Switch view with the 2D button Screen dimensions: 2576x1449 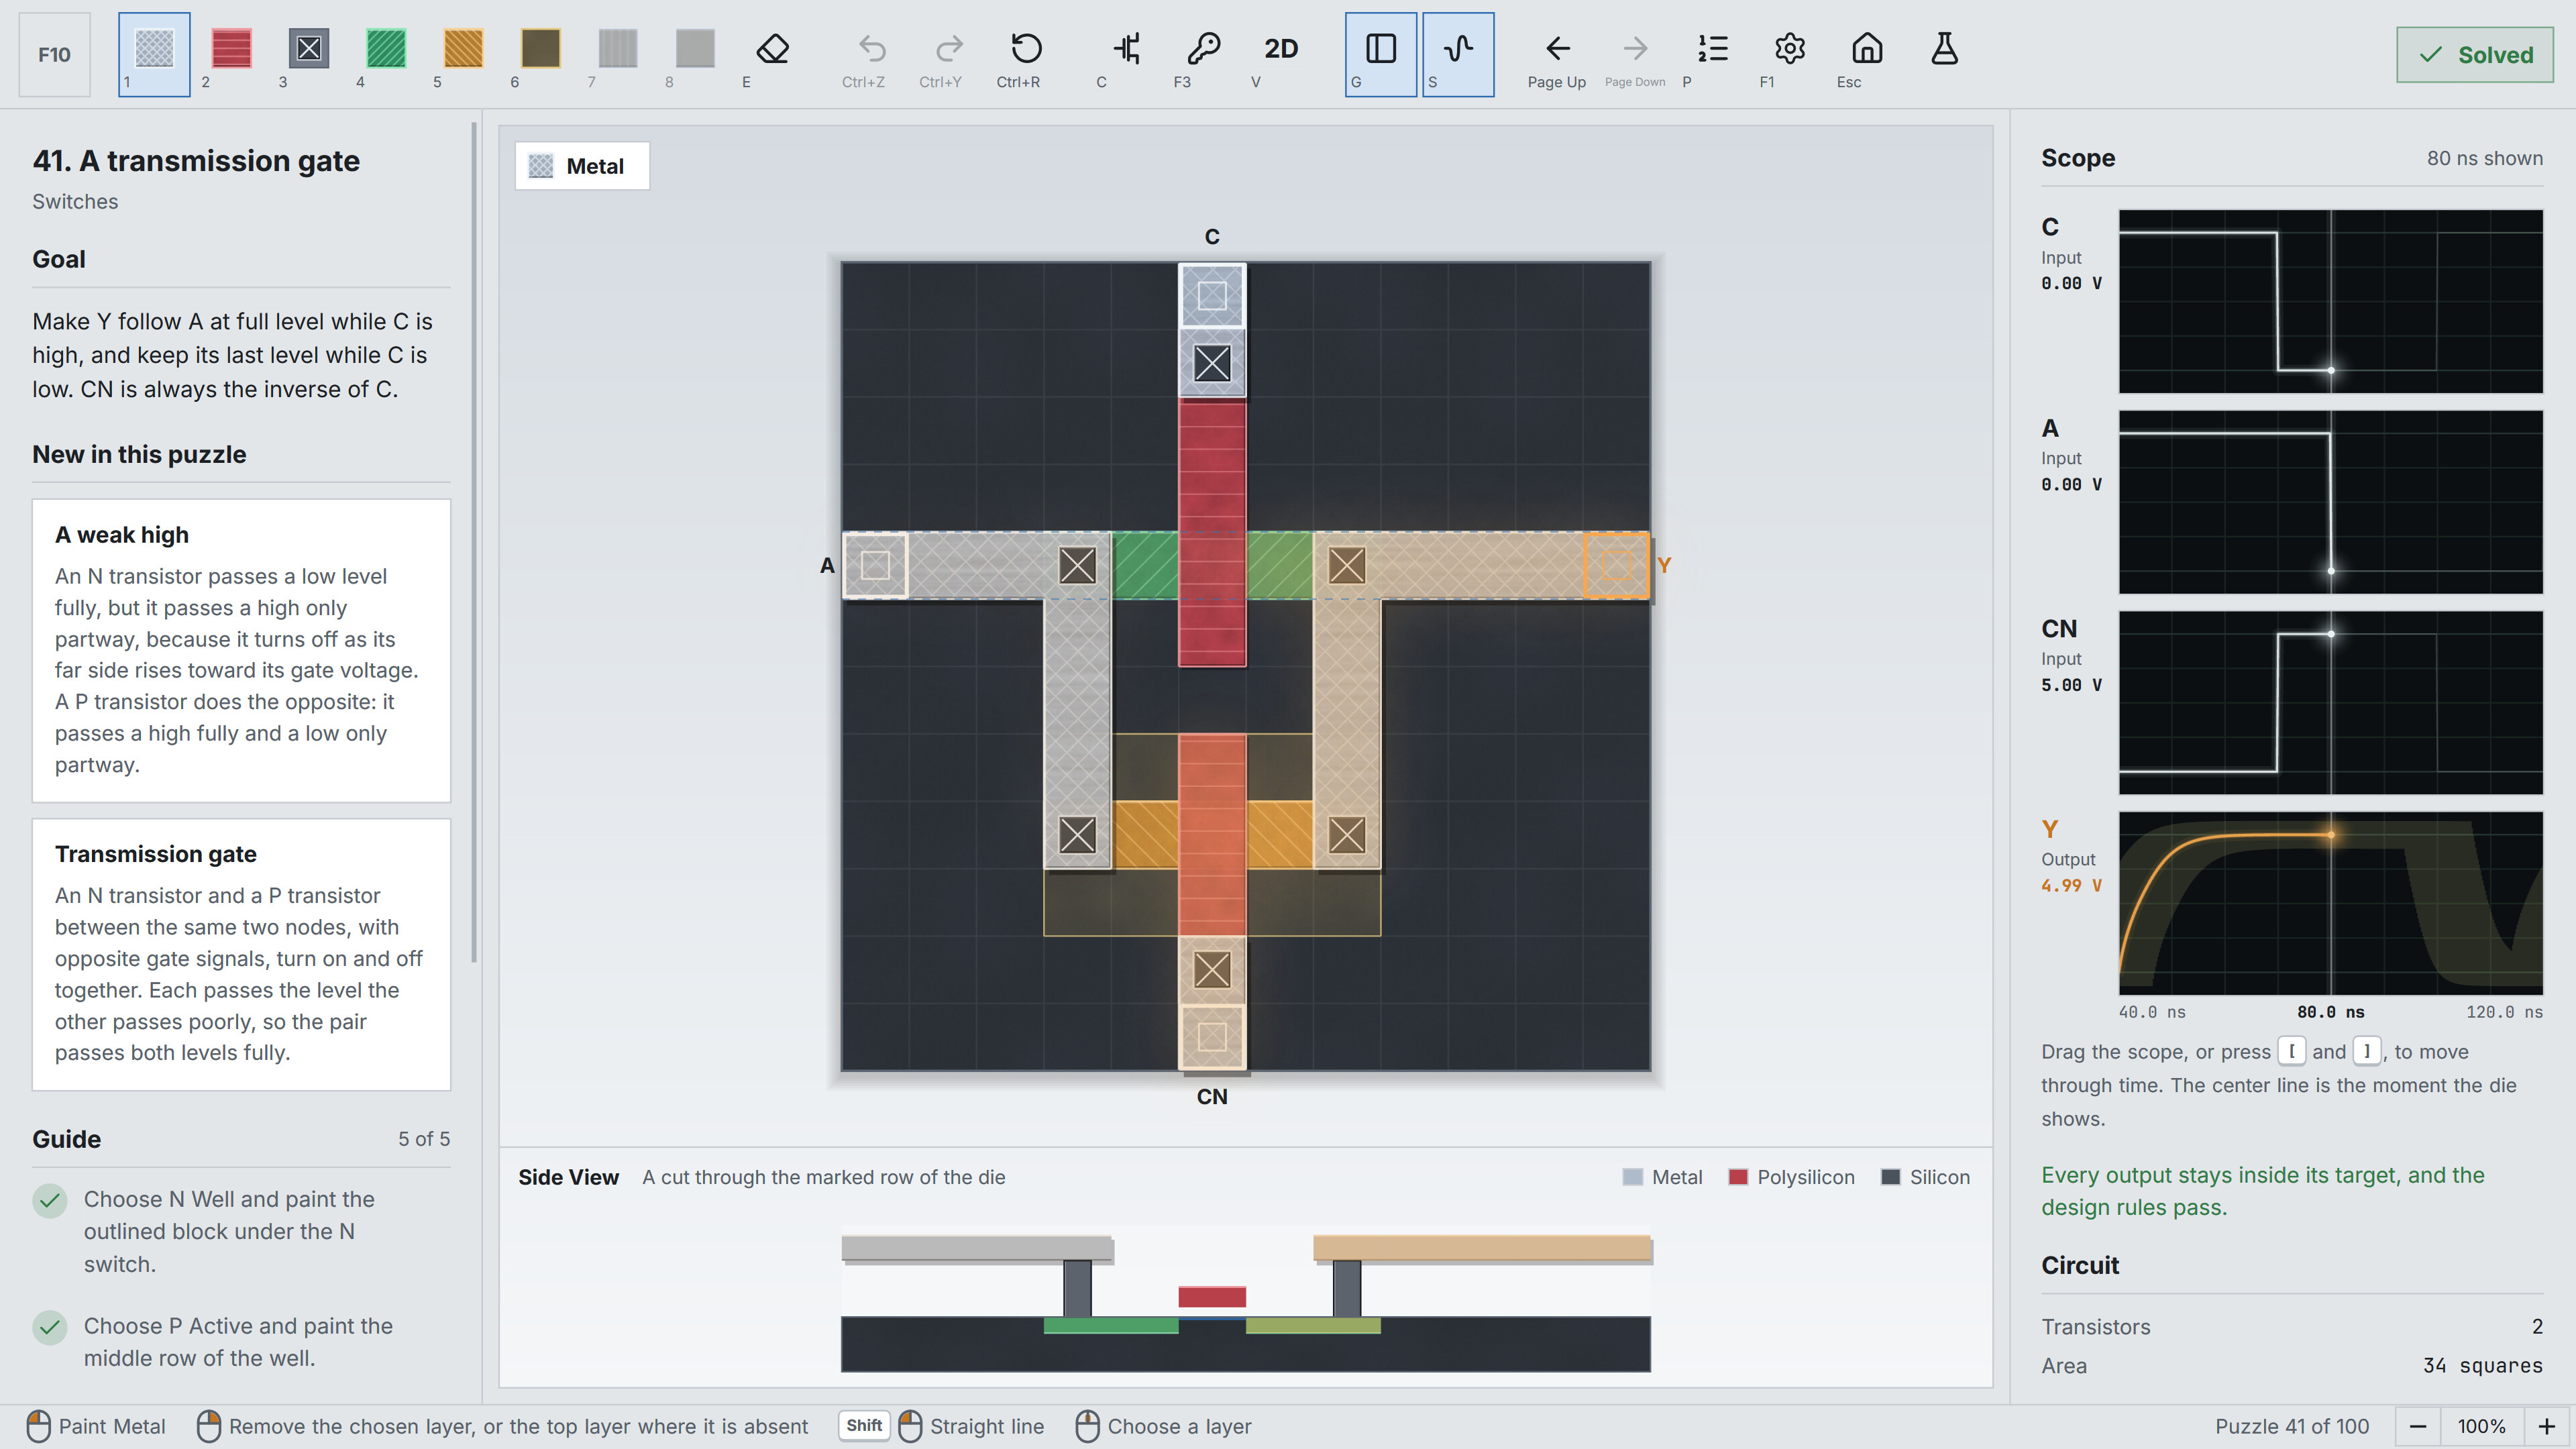click(1280, 54)
